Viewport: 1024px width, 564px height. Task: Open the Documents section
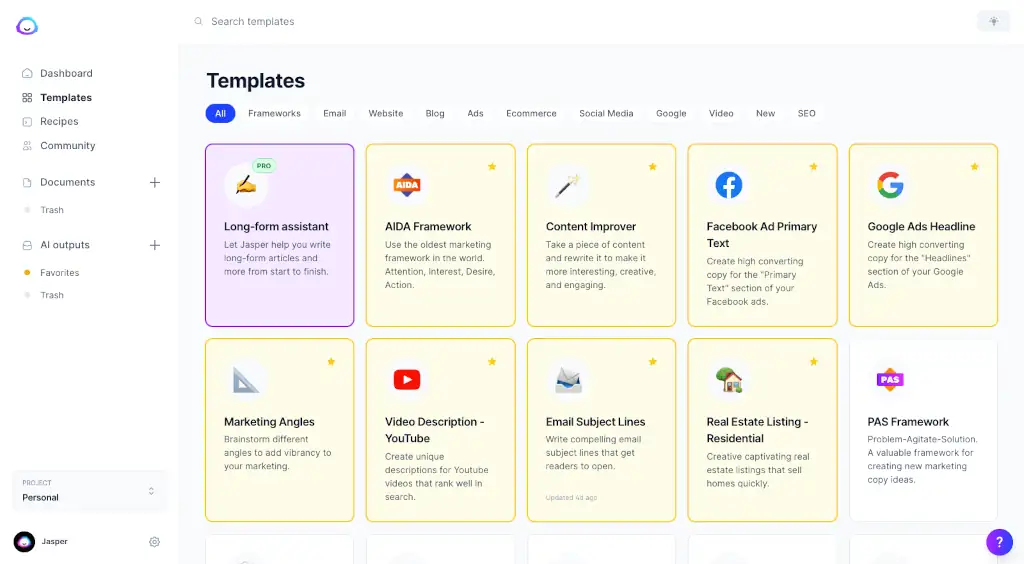[x=67, y=182]
